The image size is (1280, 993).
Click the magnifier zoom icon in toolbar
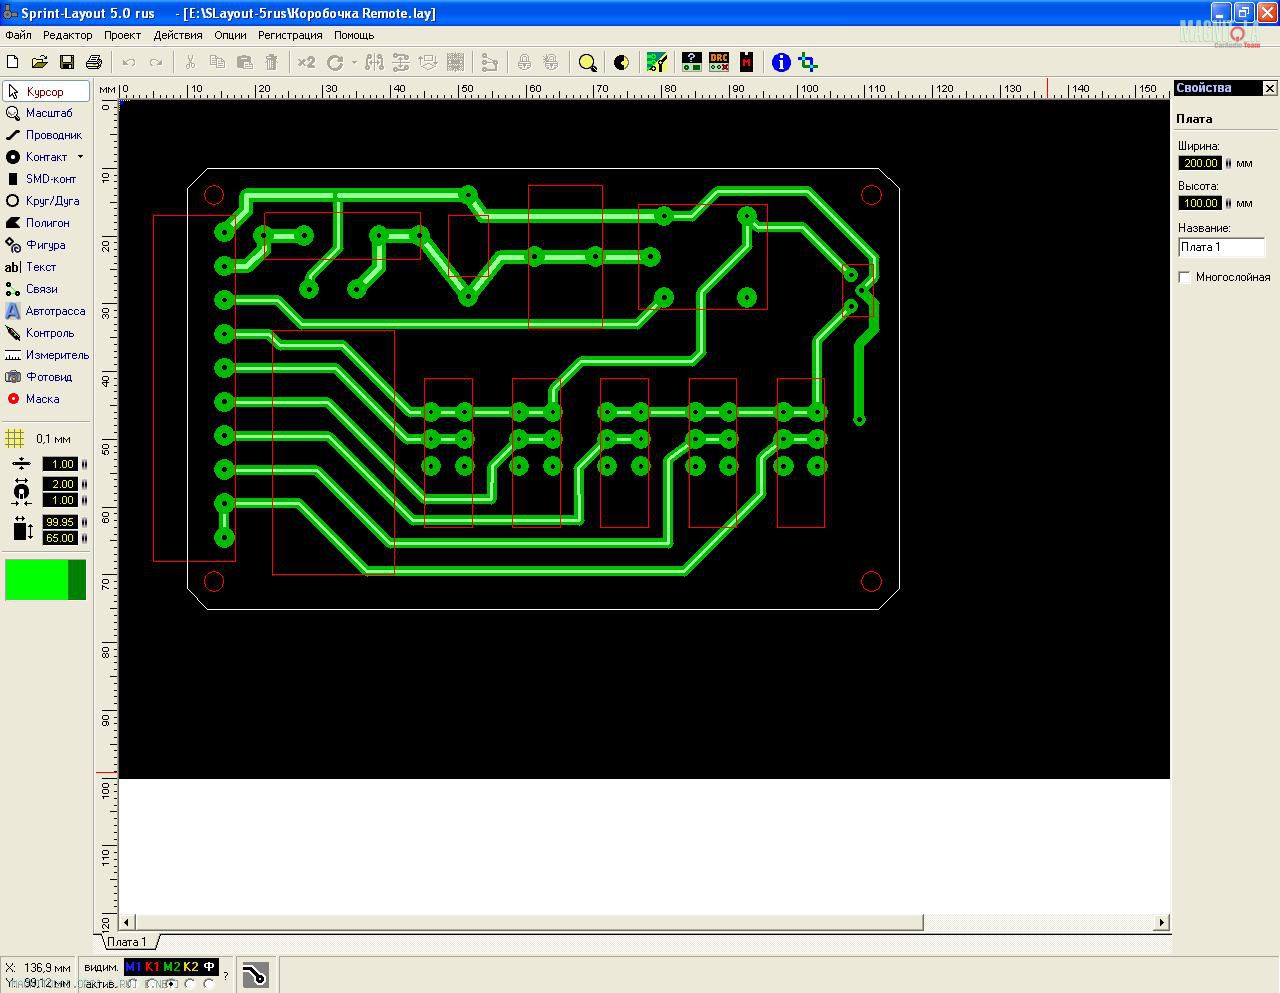[588, 62]
